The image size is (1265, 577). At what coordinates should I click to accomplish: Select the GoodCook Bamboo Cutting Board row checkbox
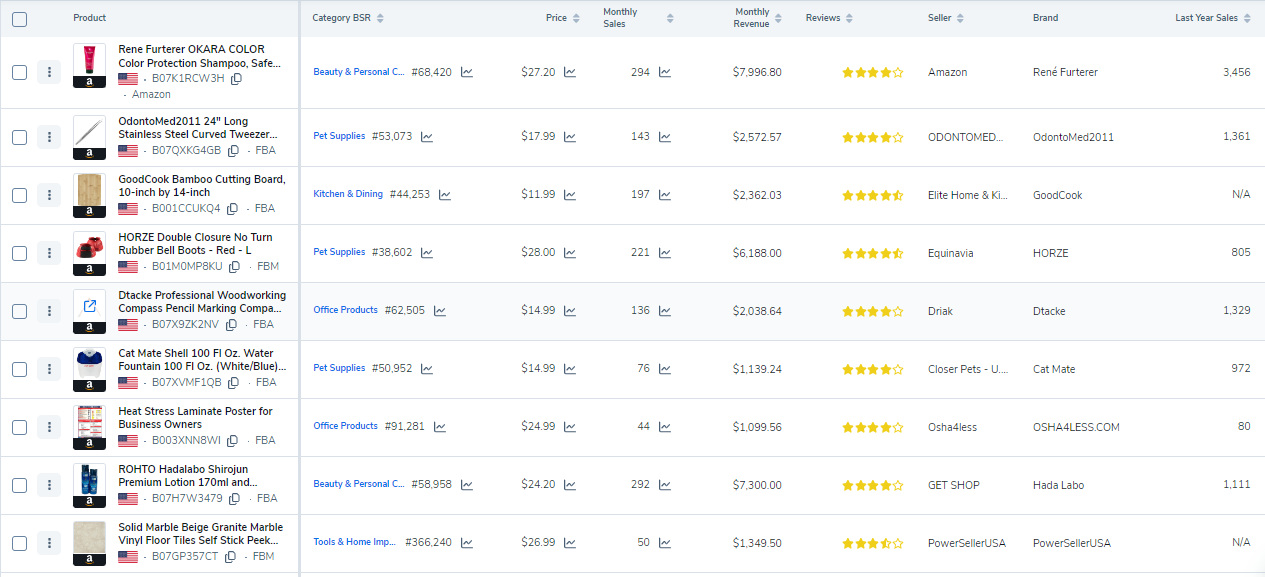pos(20,195)
